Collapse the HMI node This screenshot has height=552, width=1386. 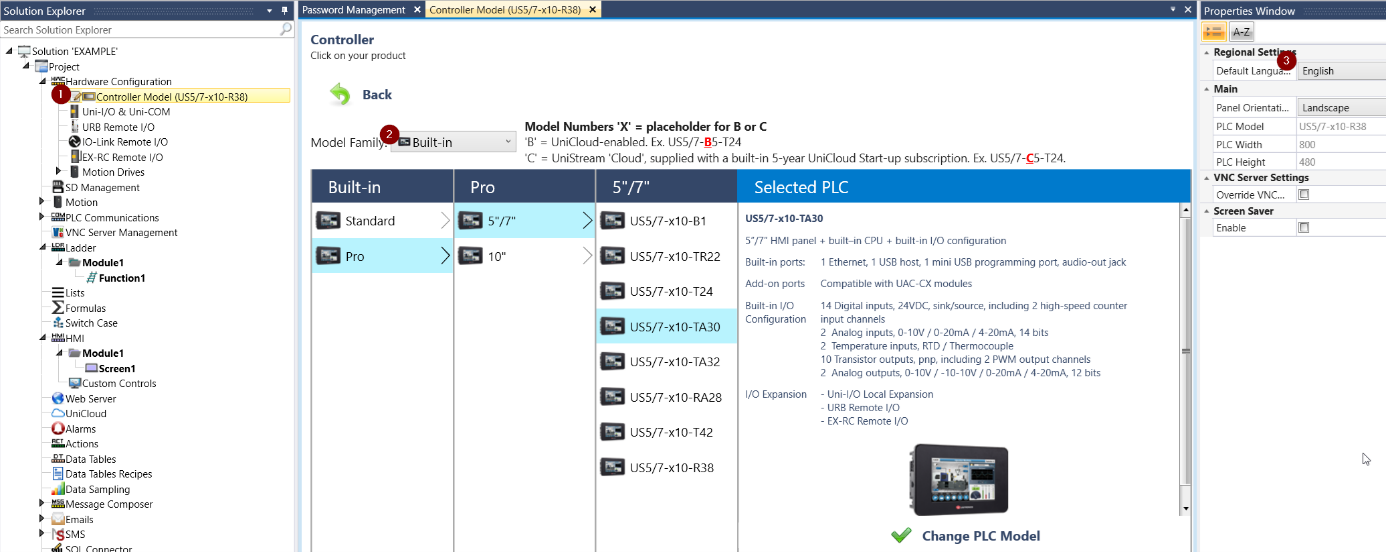(42, 338)
